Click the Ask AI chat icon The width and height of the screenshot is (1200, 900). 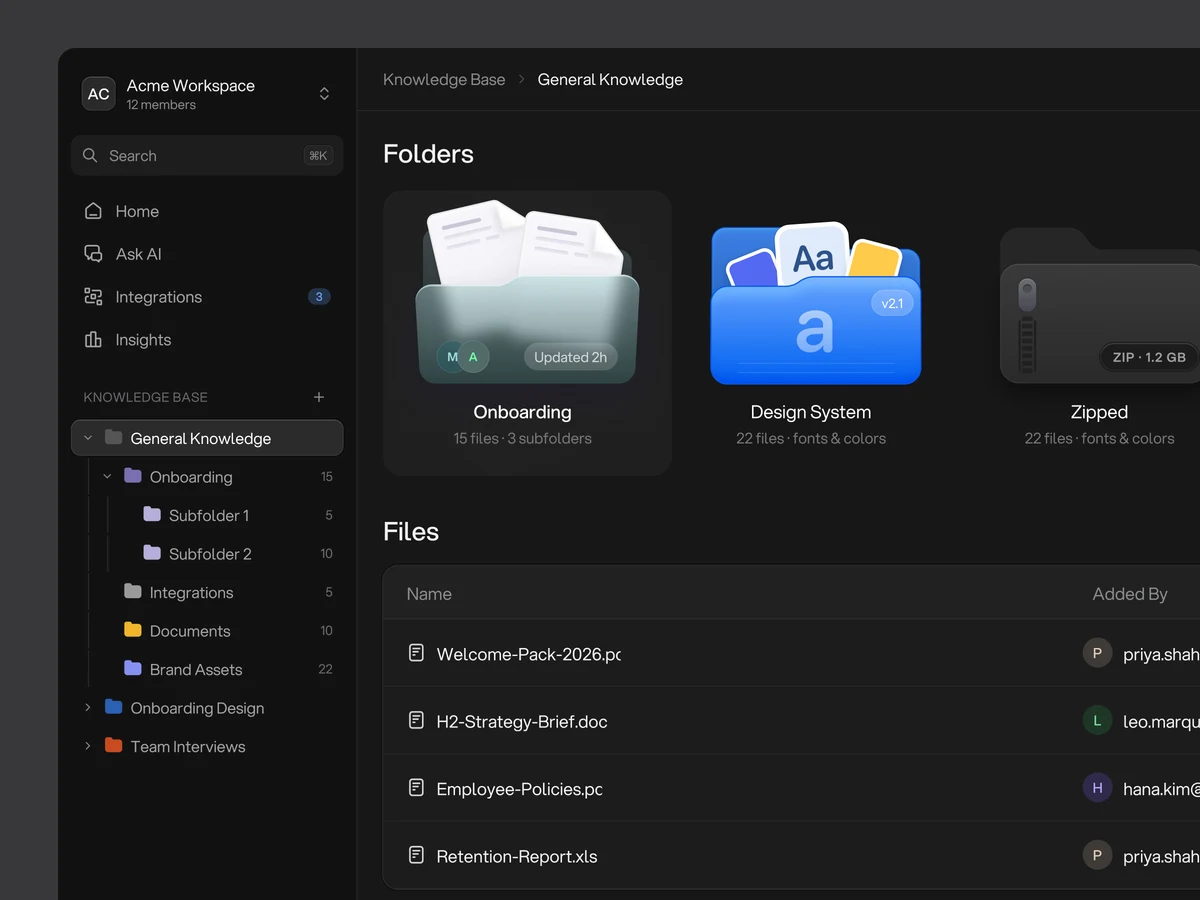93,254
